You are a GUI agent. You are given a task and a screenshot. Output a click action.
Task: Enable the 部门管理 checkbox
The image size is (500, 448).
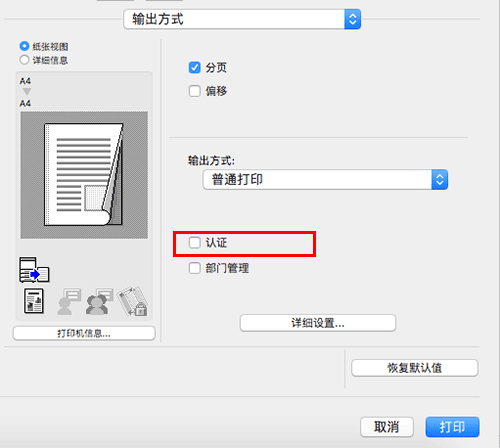(x=195, y=268)
